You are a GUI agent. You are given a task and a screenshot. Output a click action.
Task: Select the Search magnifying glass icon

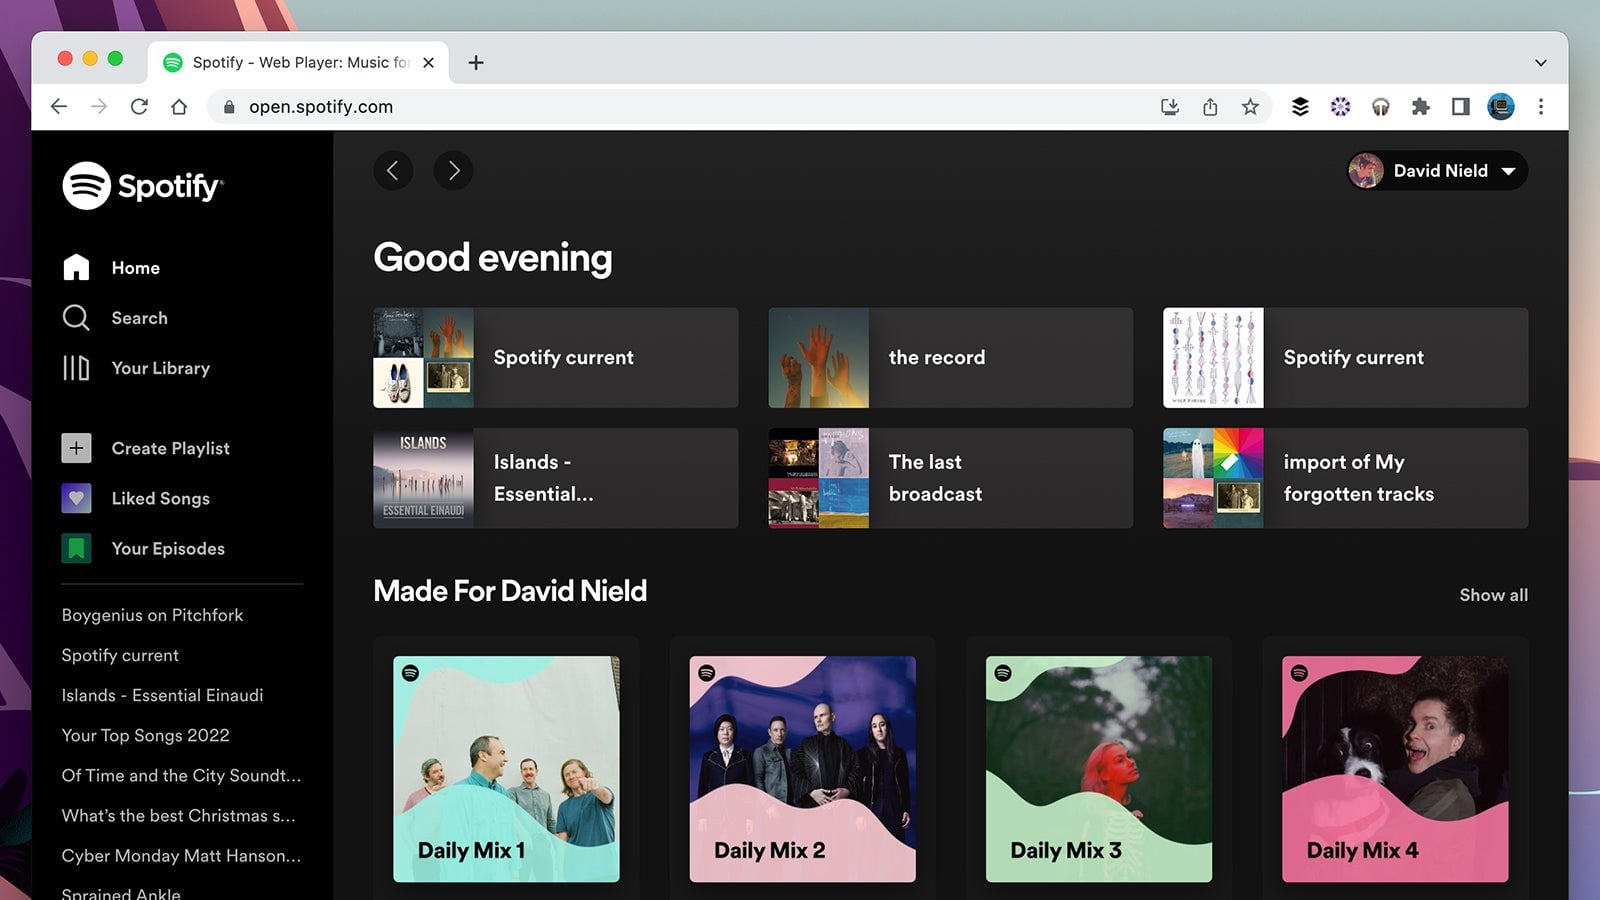pyautogui.click(x=77, y=318)
